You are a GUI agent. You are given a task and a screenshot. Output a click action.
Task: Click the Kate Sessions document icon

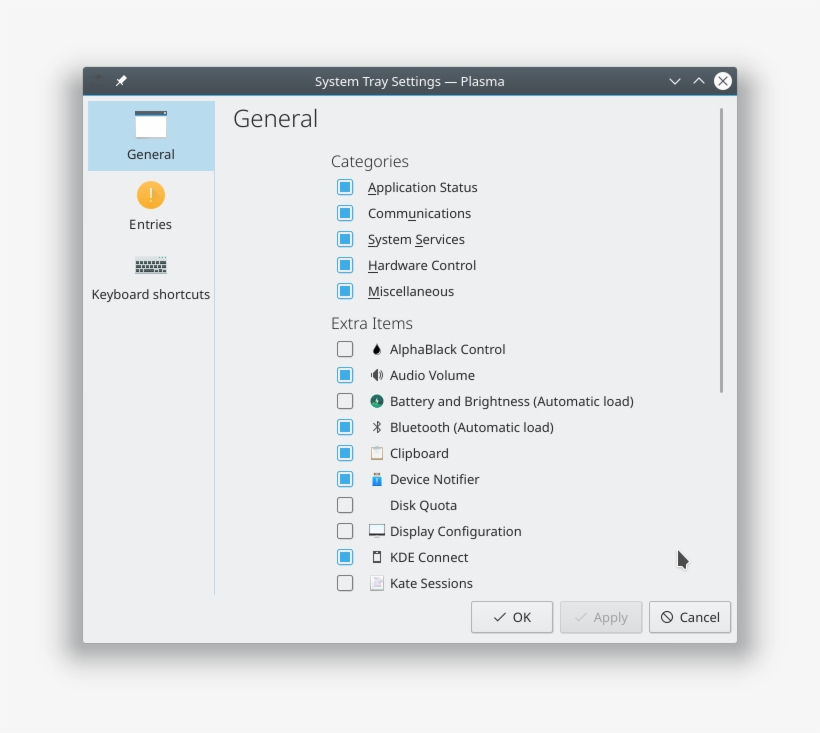coord(377,583)
